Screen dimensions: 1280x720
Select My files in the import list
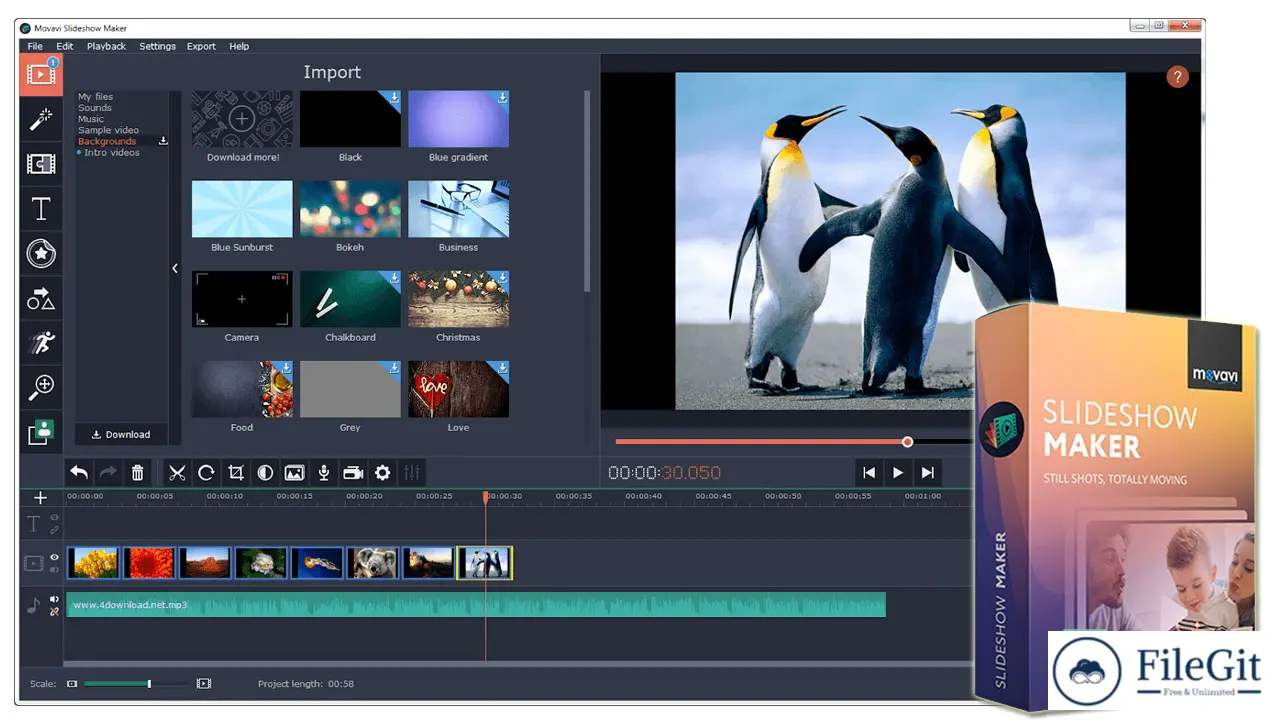(x=96, y=97)
